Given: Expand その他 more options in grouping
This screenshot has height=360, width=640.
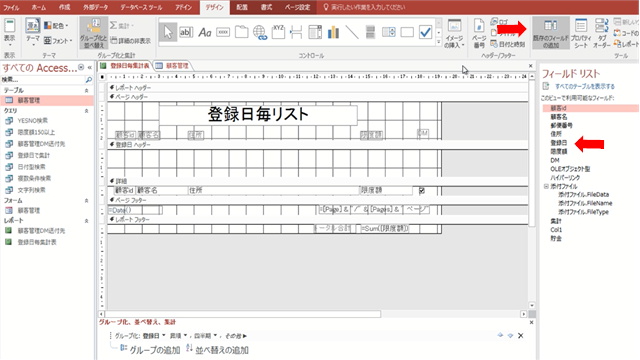Looking at the screenshot, I should point(236,336).
